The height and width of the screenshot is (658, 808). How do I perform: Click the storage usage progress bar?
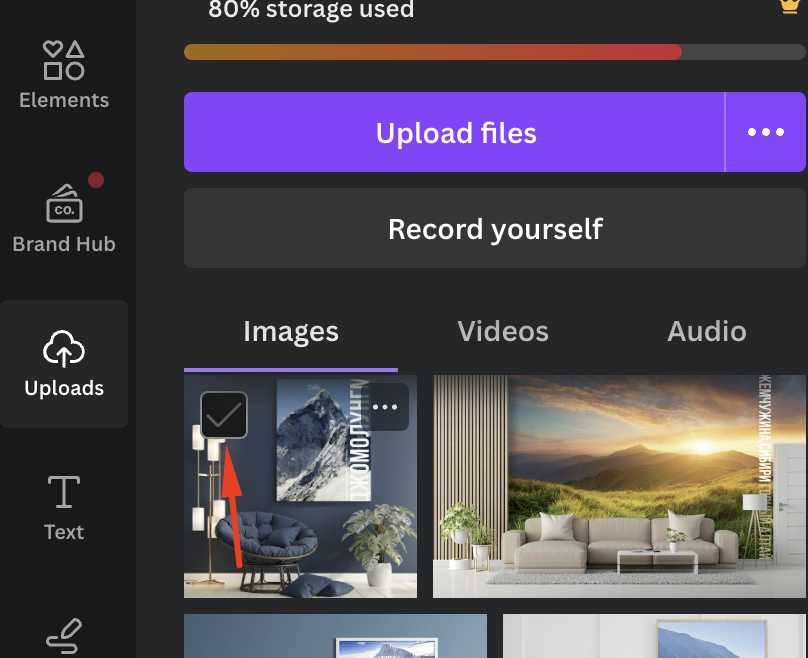[494, 51]
